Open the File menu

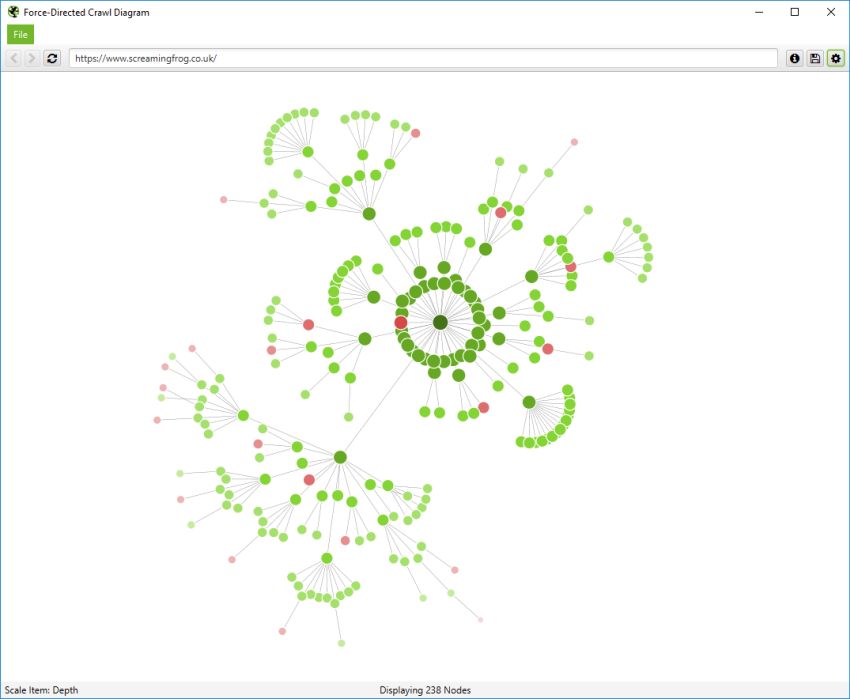[20, 35]
